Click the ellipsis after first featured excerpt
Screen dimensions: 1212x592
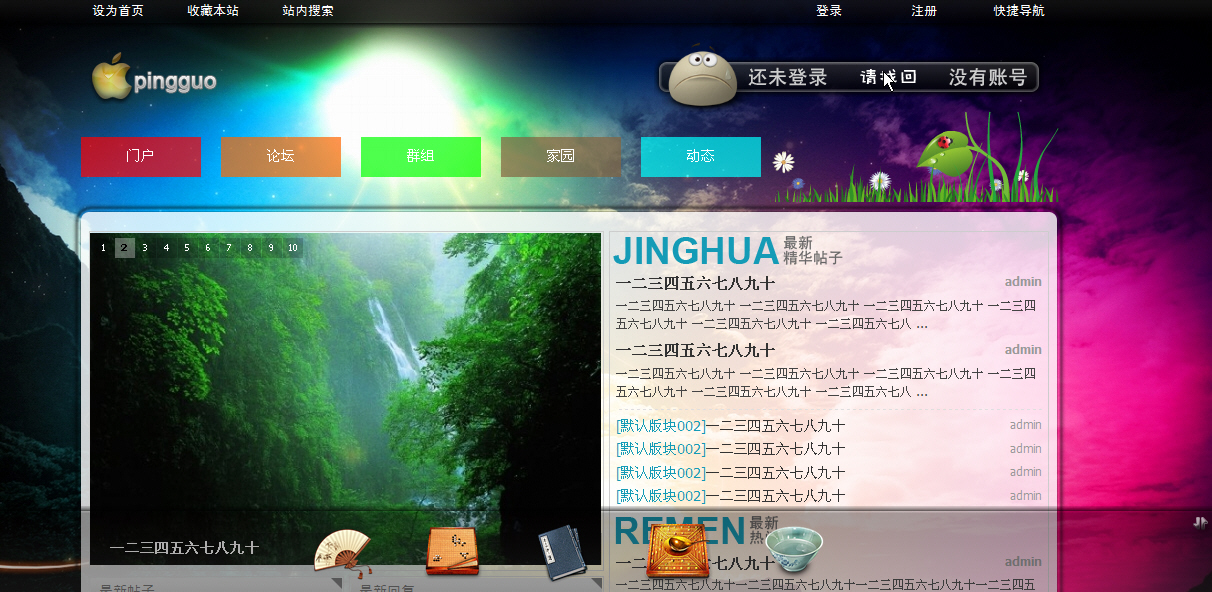[922, 325]
